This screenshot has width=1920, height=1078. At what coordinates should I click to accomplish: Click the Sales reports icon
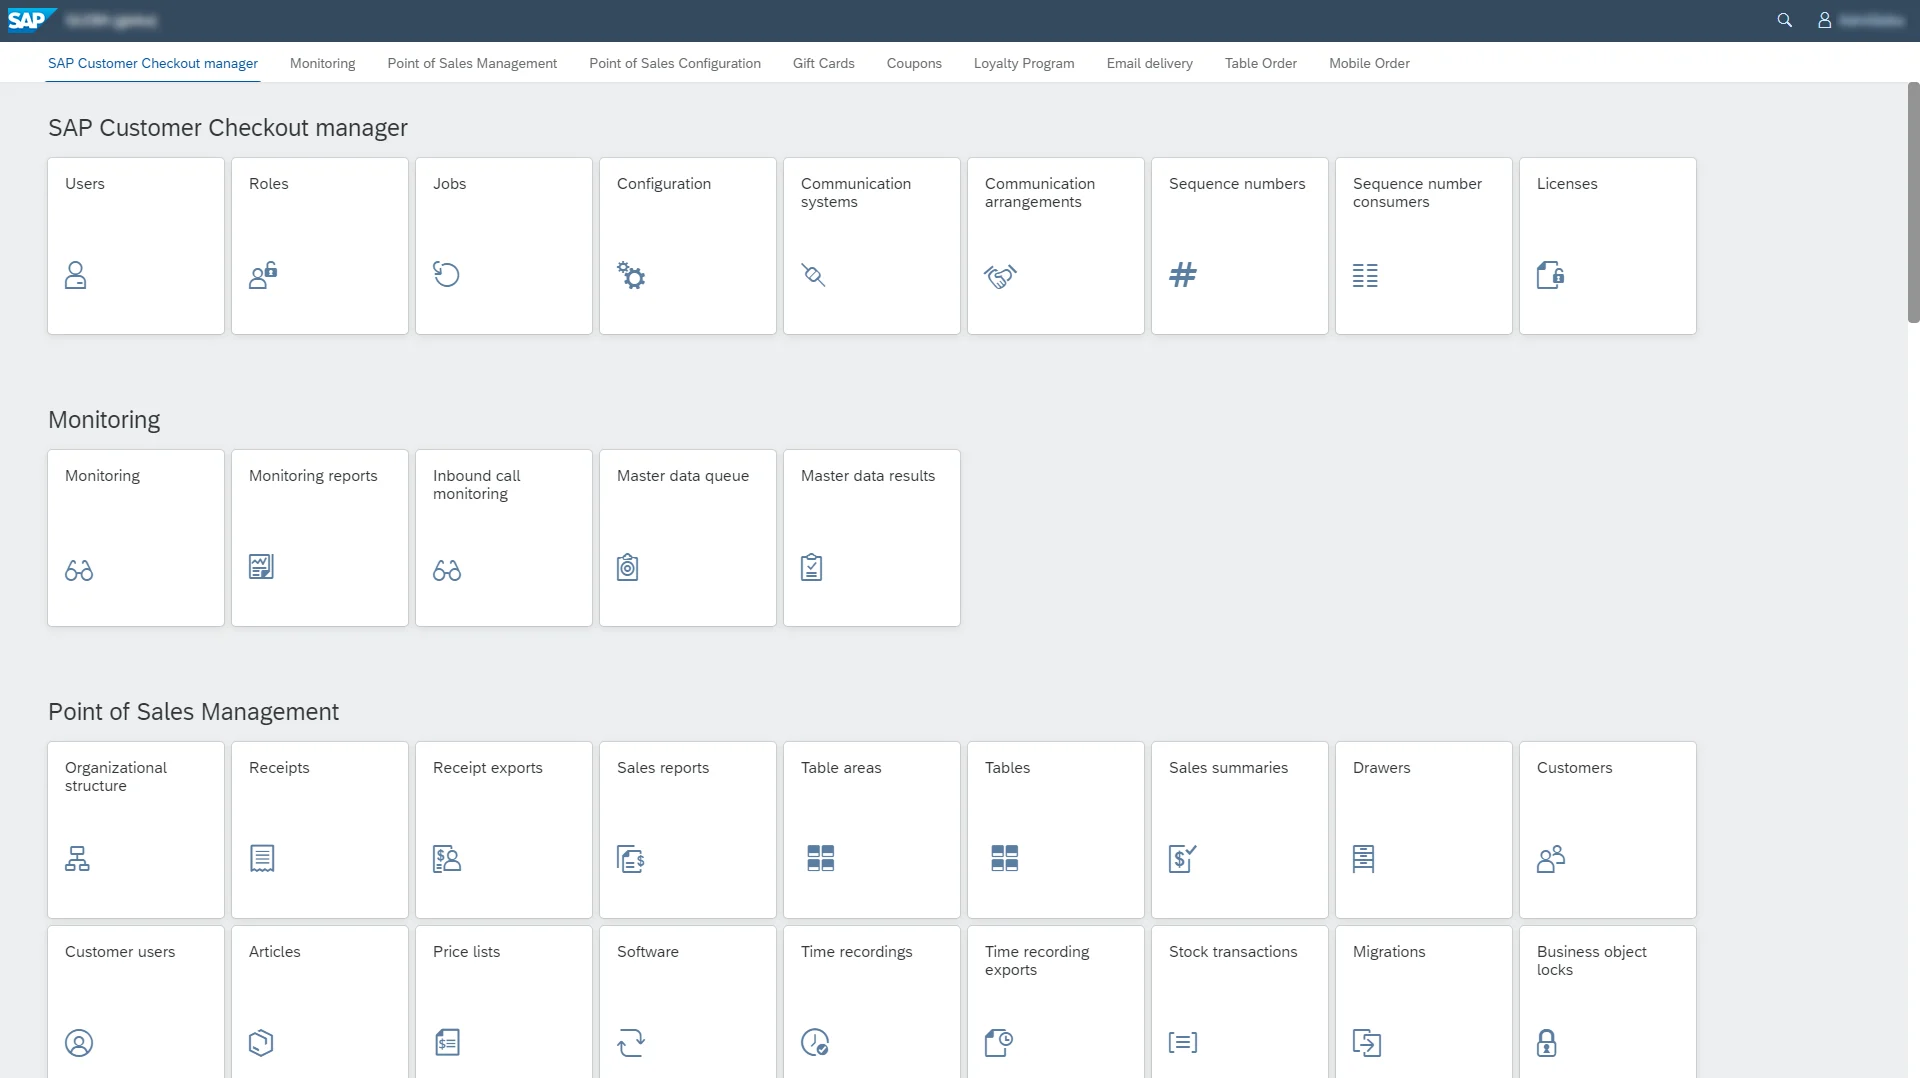click(631, 858)
